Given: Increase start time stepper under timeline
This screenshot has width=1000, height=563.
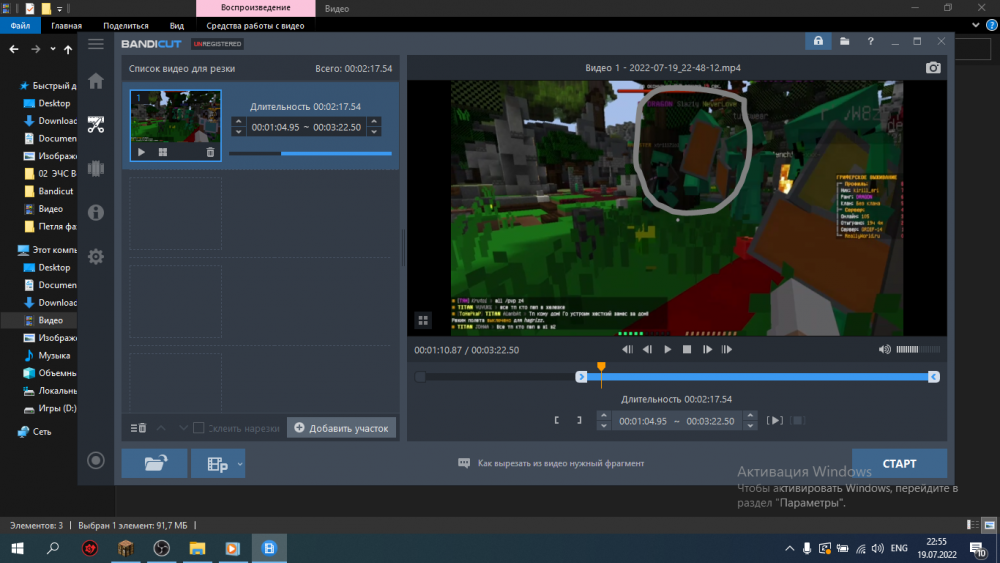Looking at the screenshot, I should click(x=603, y=416).
